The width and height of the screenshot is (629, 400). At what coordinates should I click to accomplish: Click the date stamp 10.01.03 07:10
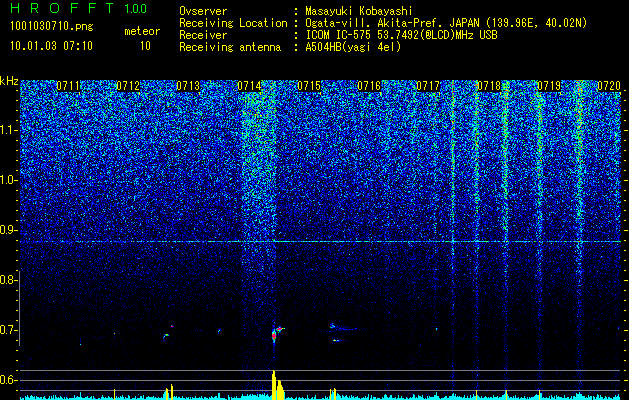pyautogui.click(x=51, y=46)
